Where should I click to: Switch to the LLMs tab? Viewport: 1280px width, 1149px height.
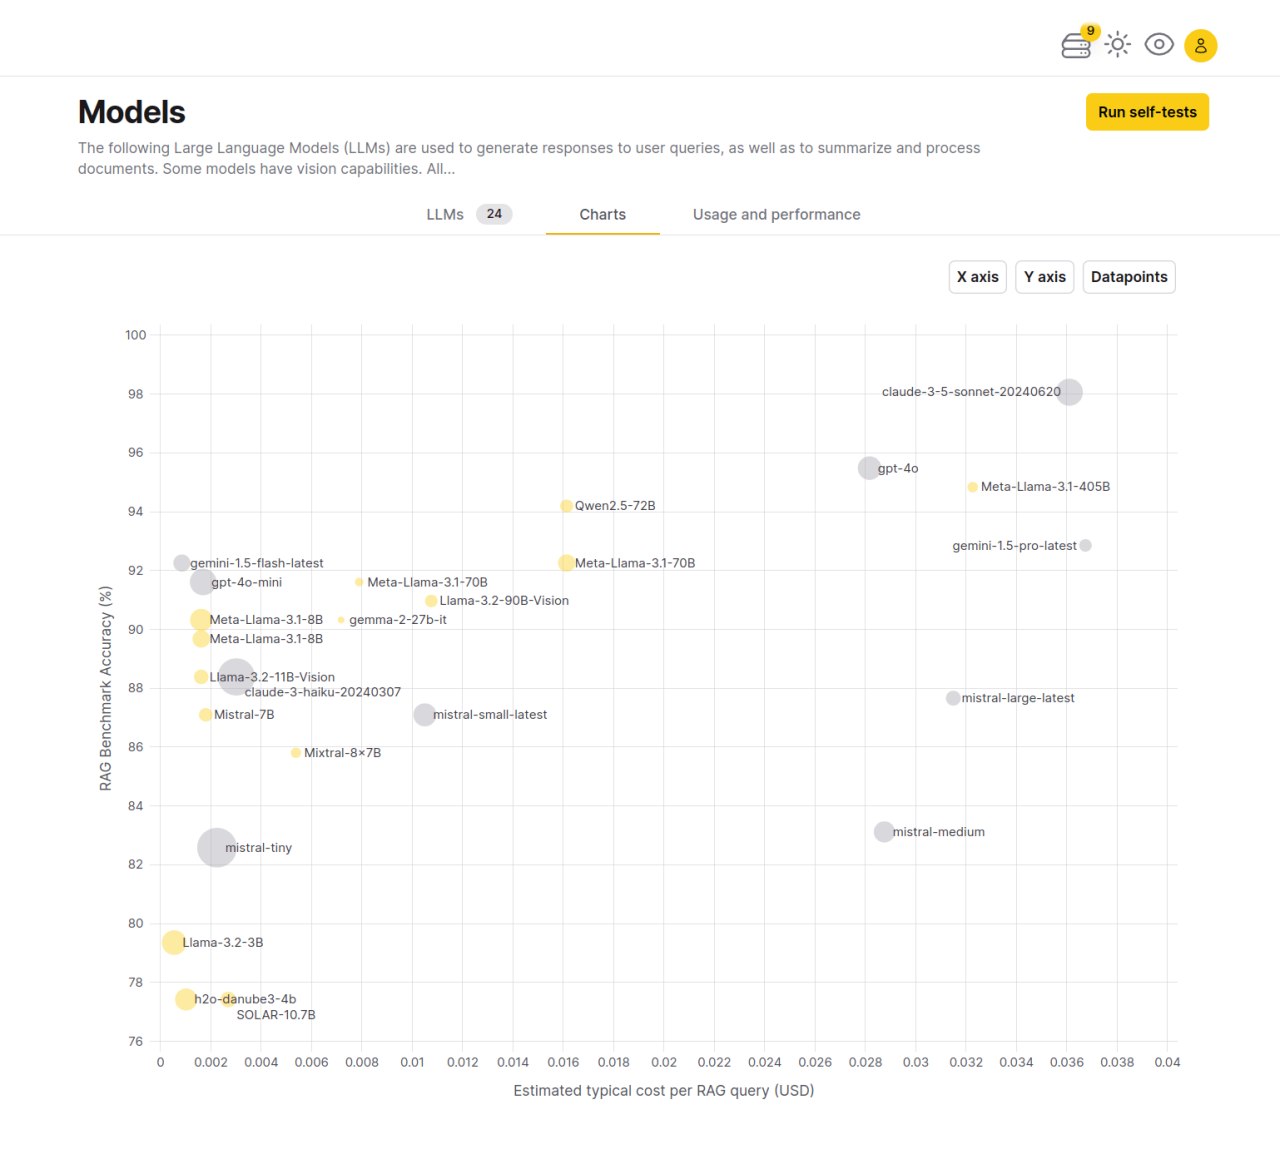(x=445, y=214)
